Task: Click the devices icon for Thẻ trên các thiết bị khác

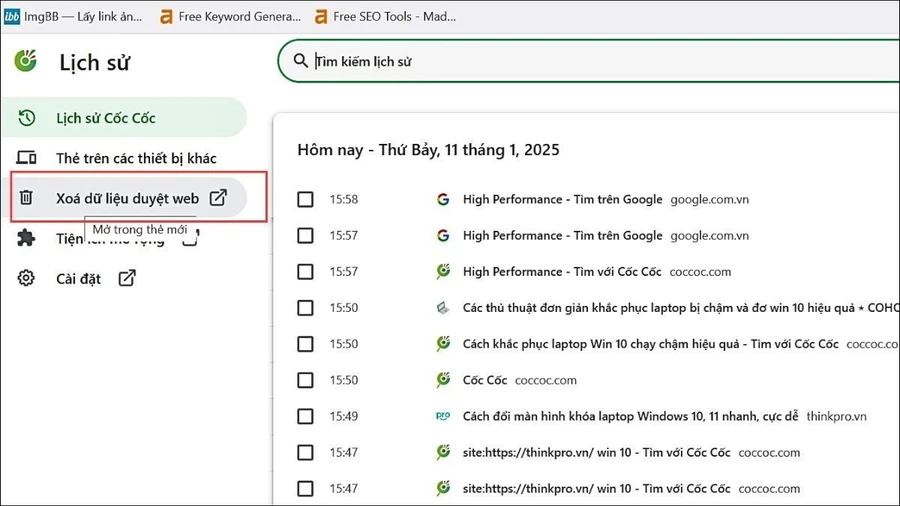Action: 26,158
